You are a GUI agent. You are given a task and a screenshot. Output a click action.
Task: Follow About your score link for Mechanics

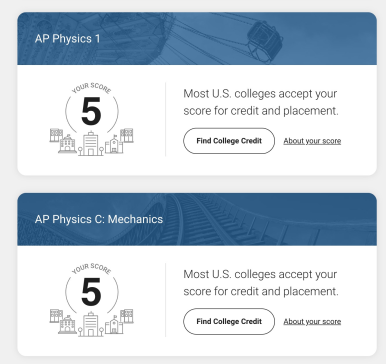312,322
